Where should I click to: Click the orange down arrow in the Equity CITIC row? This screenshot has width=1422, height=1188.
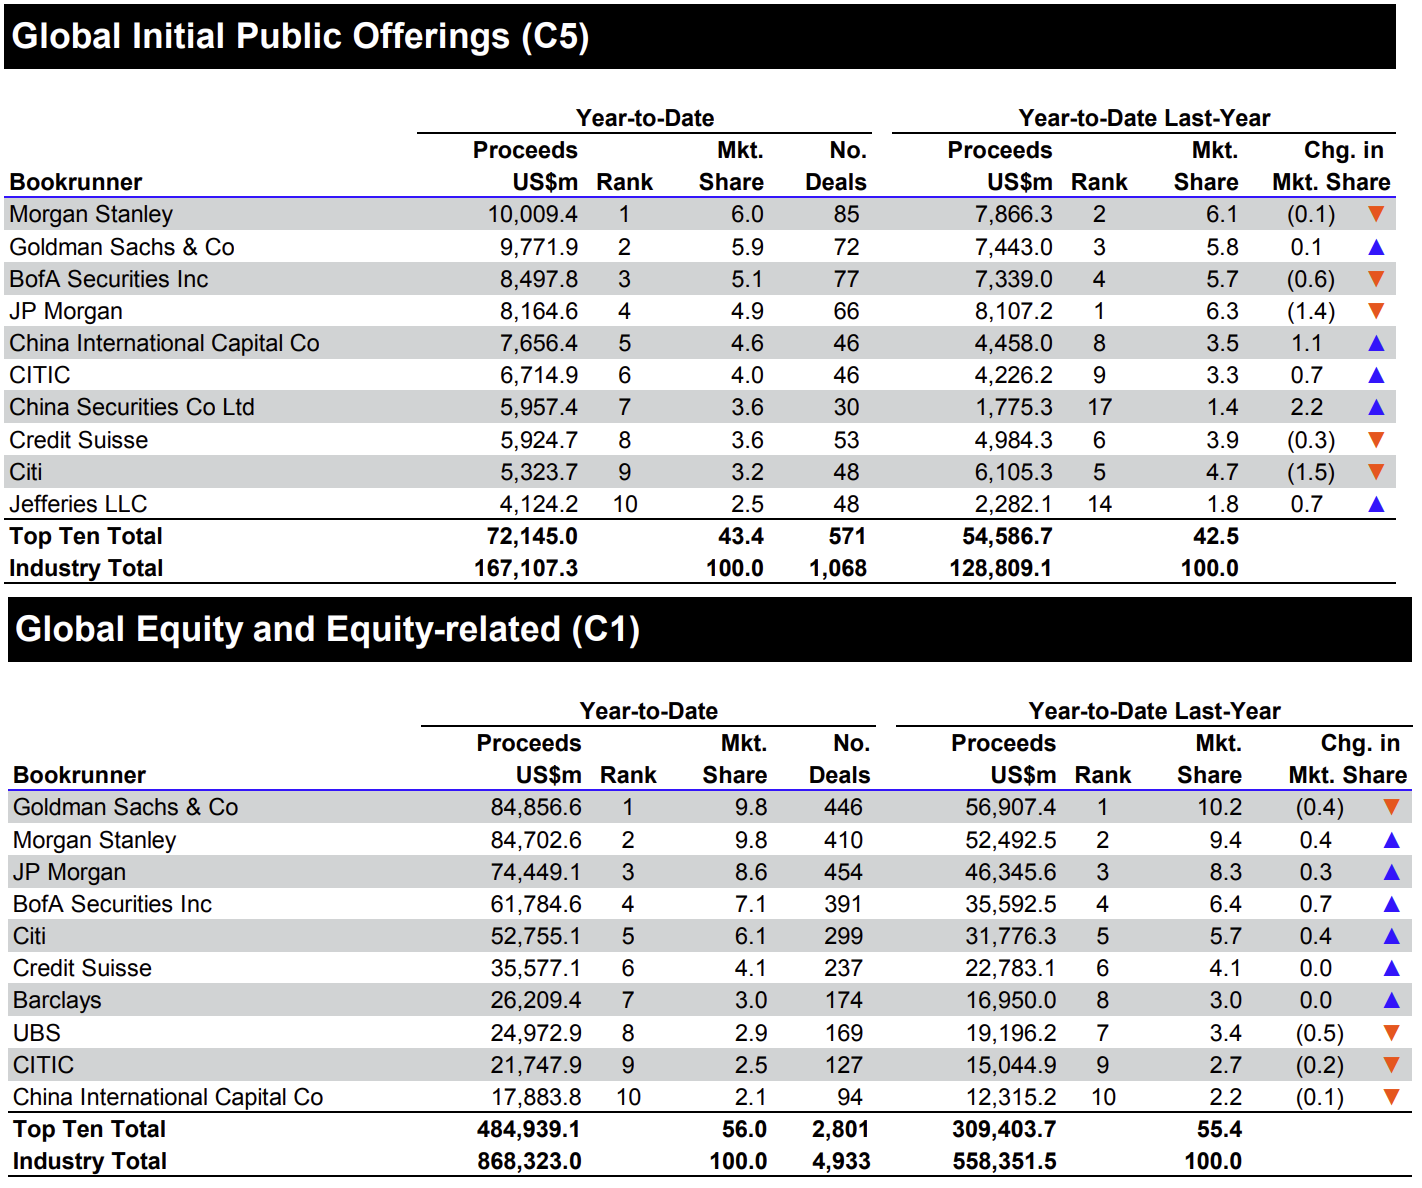(x=1391, y=1065)
